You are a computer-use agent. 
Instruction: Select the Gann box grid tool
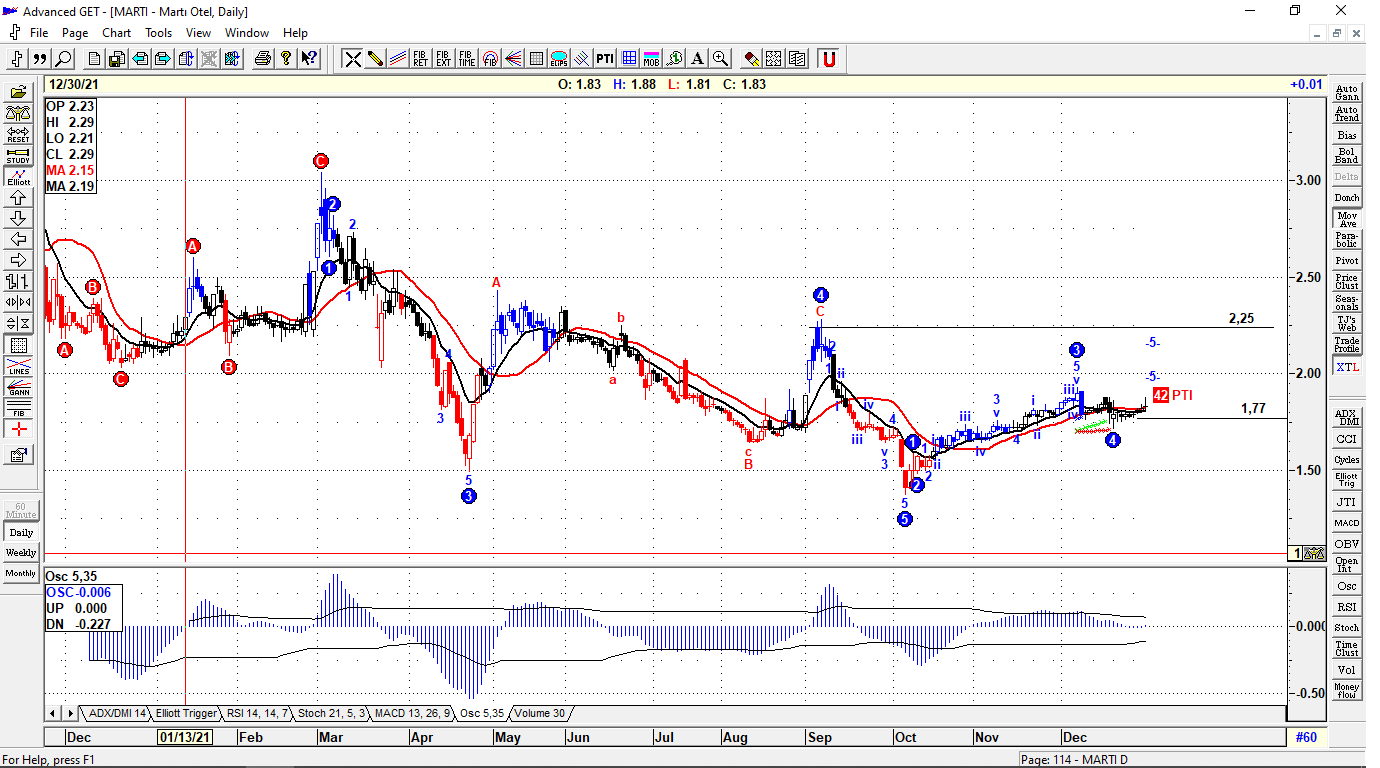click(x=536, y=58)
